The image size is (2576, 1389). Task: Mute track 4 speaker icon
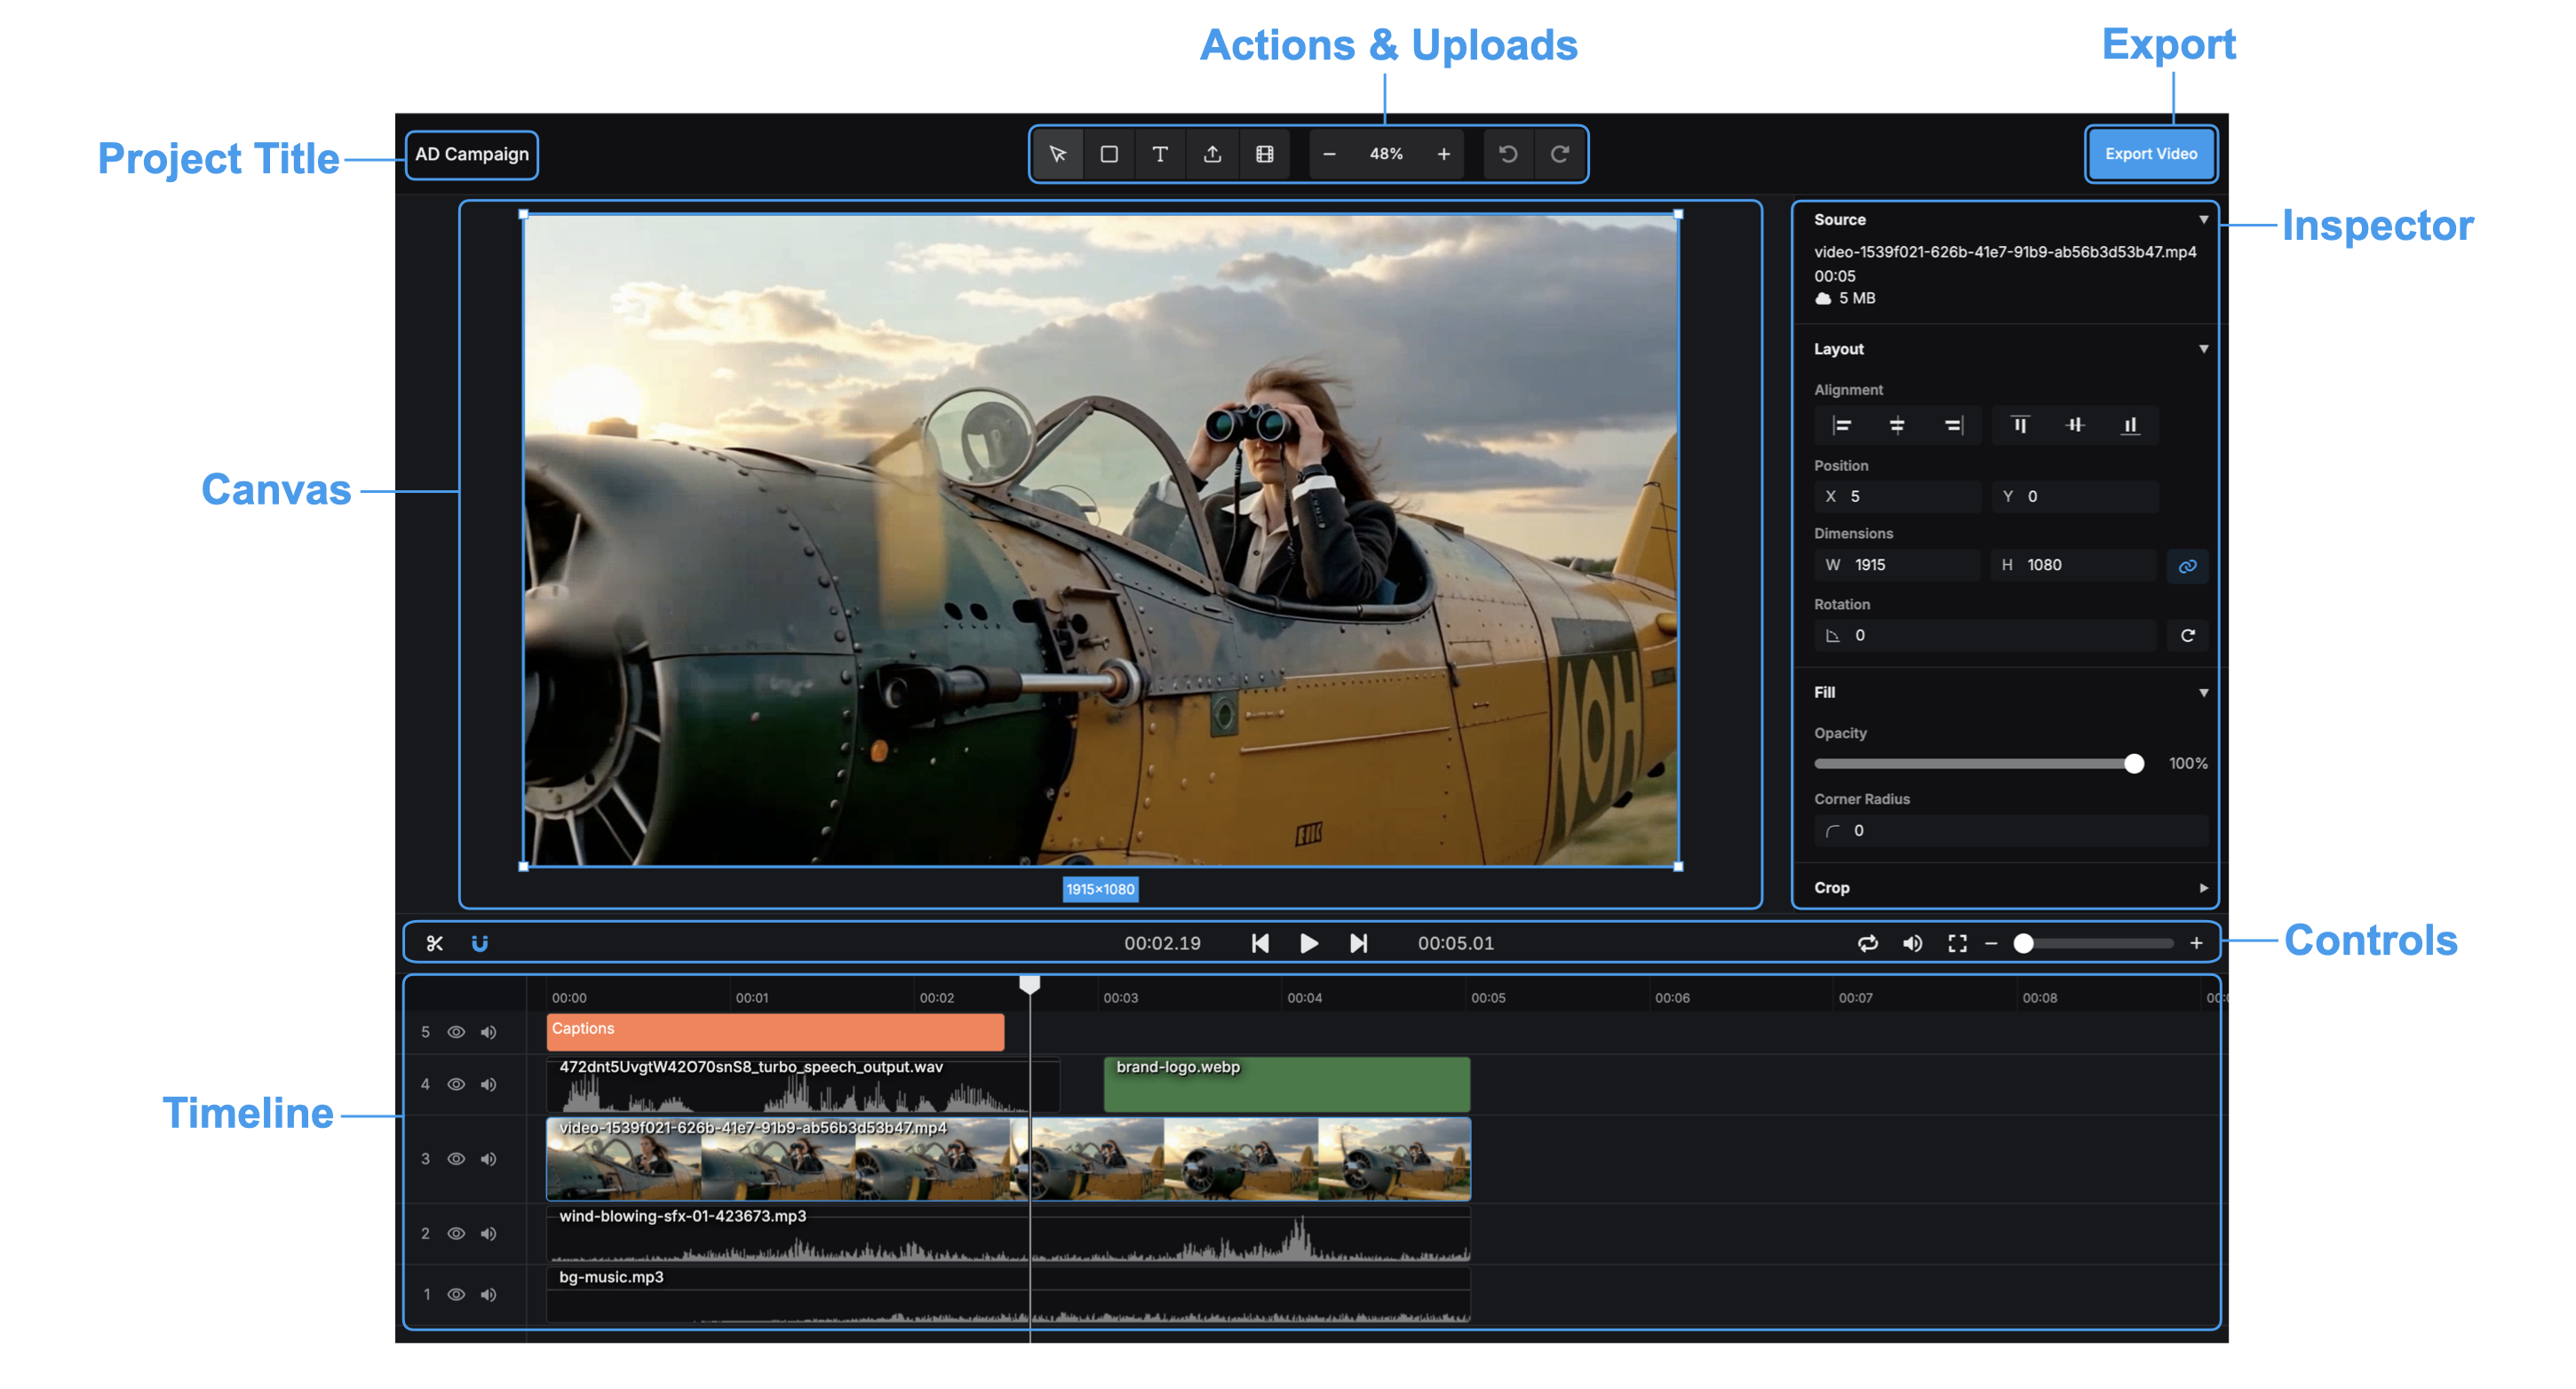[x=488, y=1085]
